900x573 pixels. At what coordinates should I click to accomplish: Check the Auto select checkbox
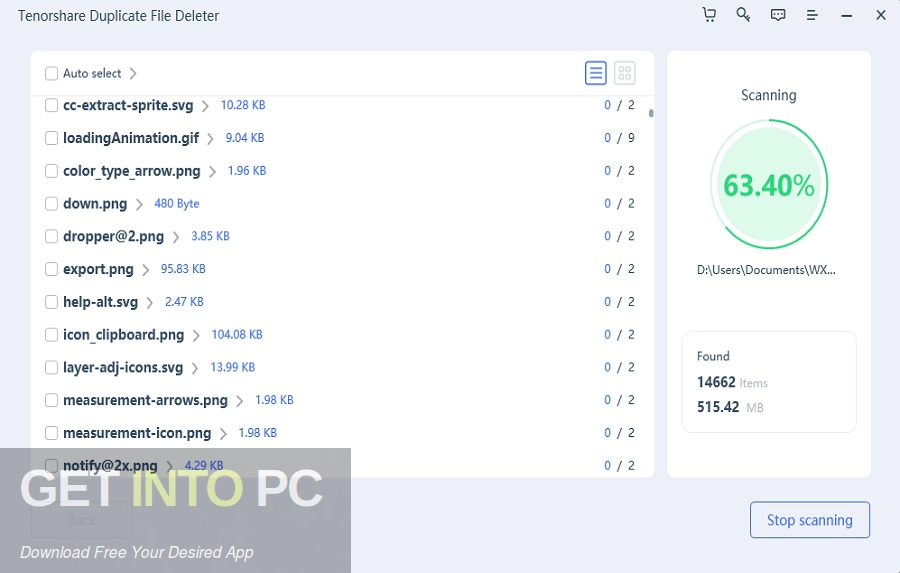click(x=52, y=73)
